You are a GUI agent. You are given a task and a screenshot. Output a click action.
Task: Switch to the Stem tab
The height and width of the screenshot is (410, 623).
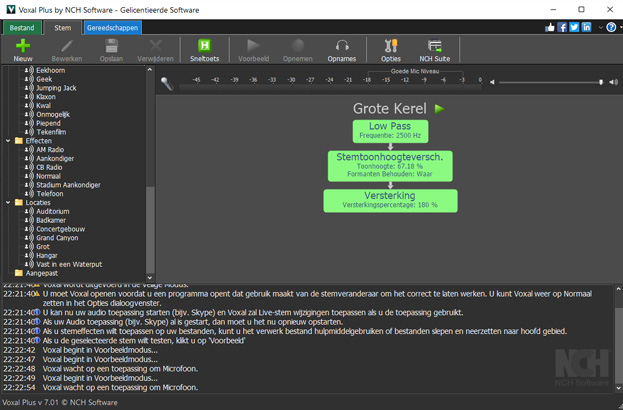63,28
